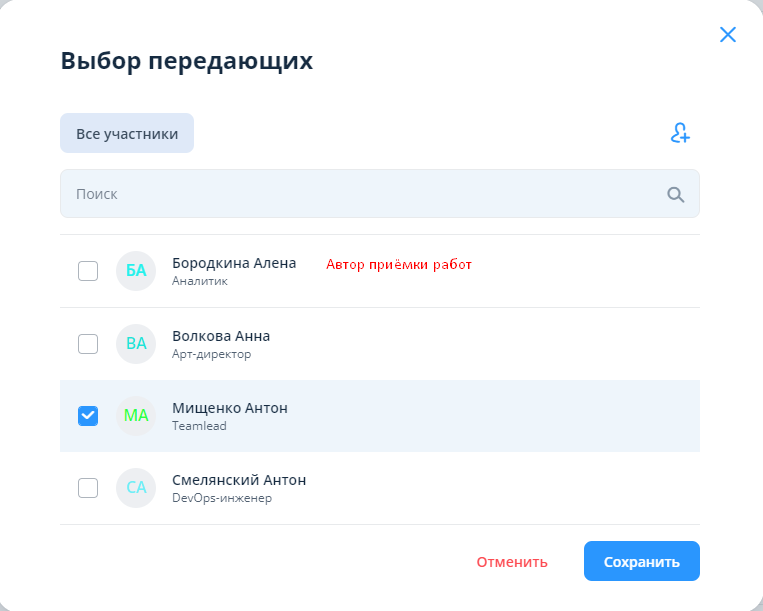Close the Выбор передающих dialog
The image size is (763, 611).
(x=728, y=35)
